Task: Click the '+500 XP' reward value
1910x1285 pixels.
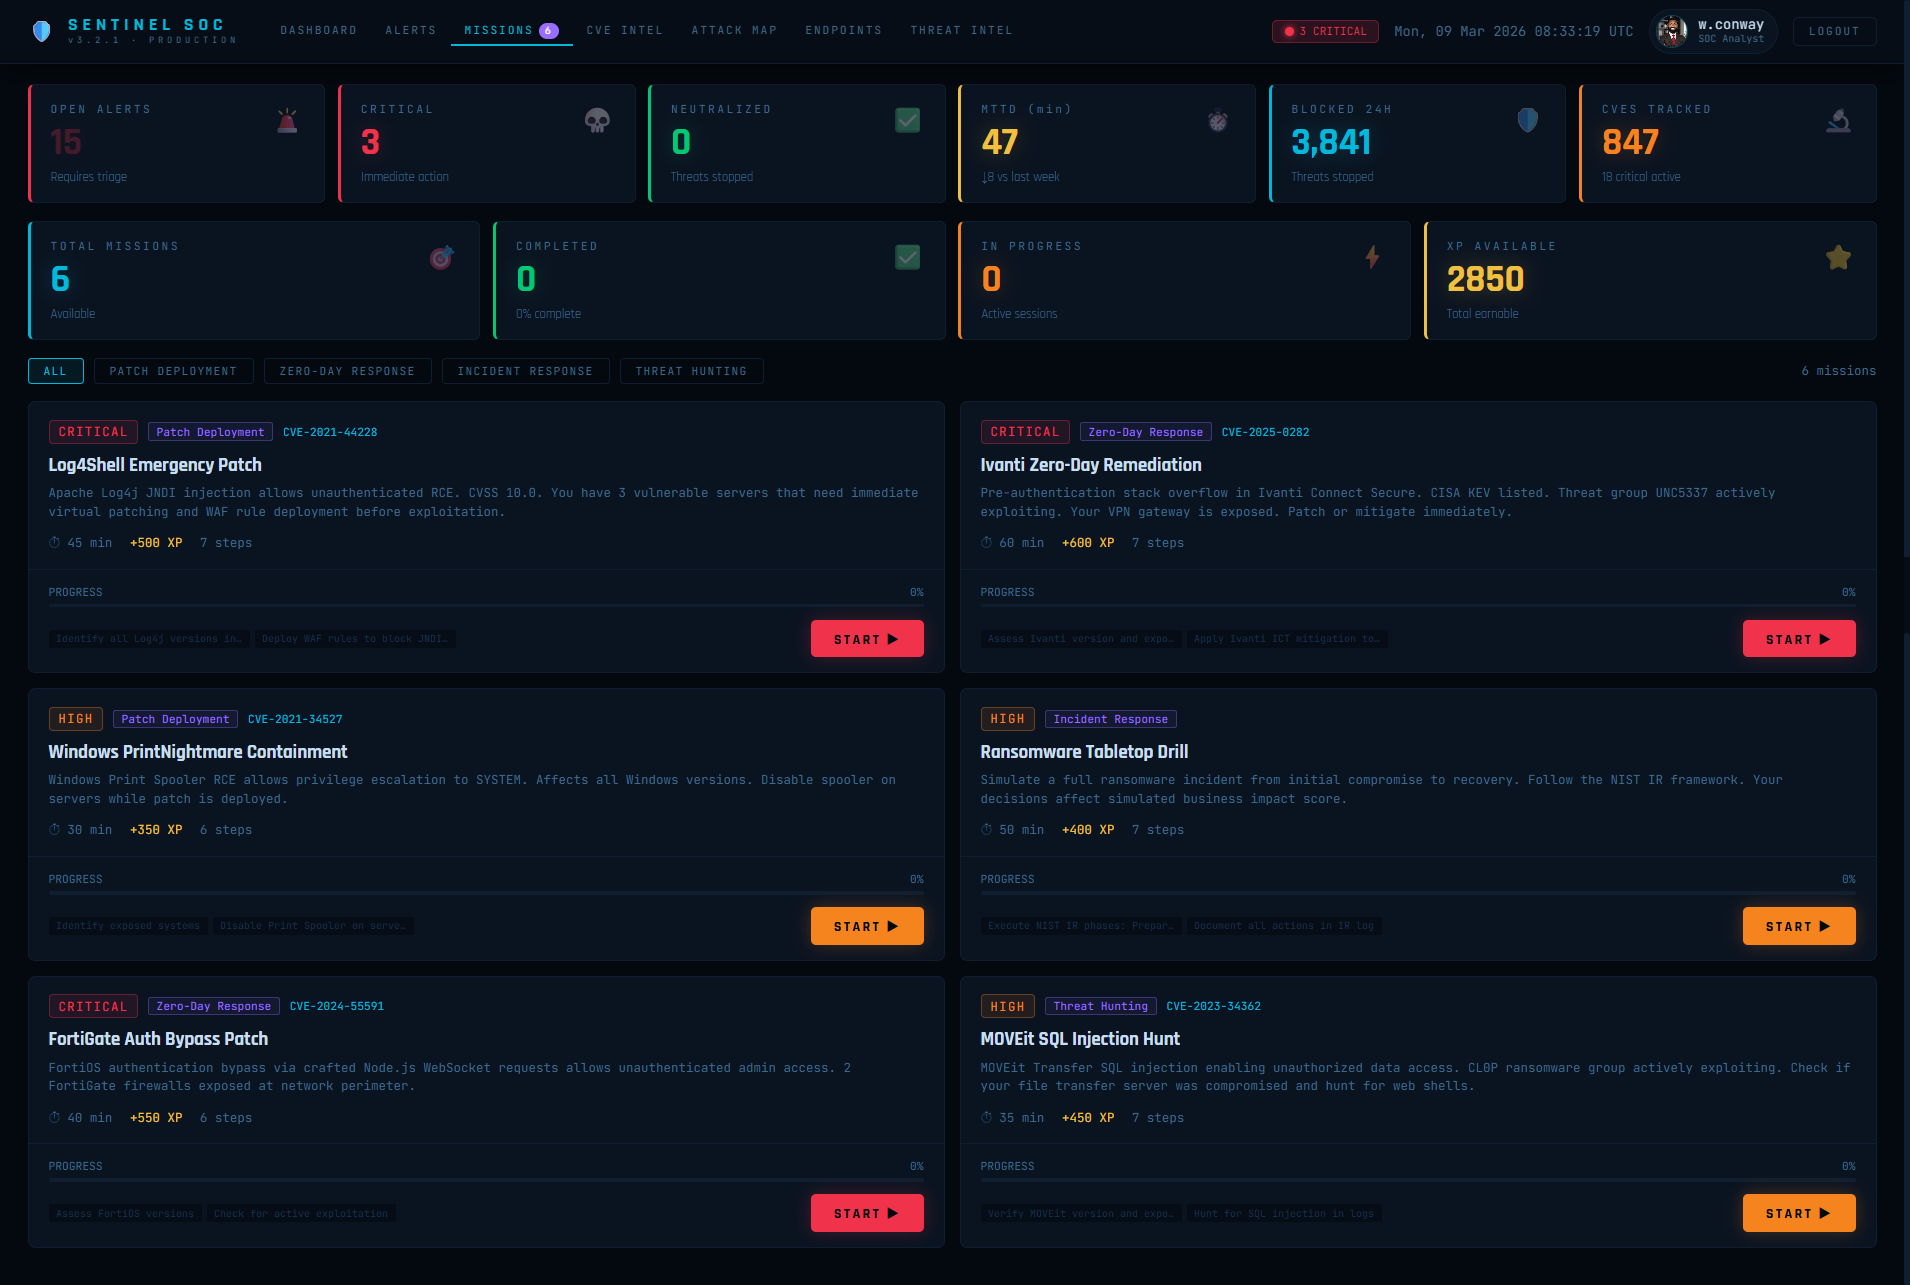Action: pos(156,543)
